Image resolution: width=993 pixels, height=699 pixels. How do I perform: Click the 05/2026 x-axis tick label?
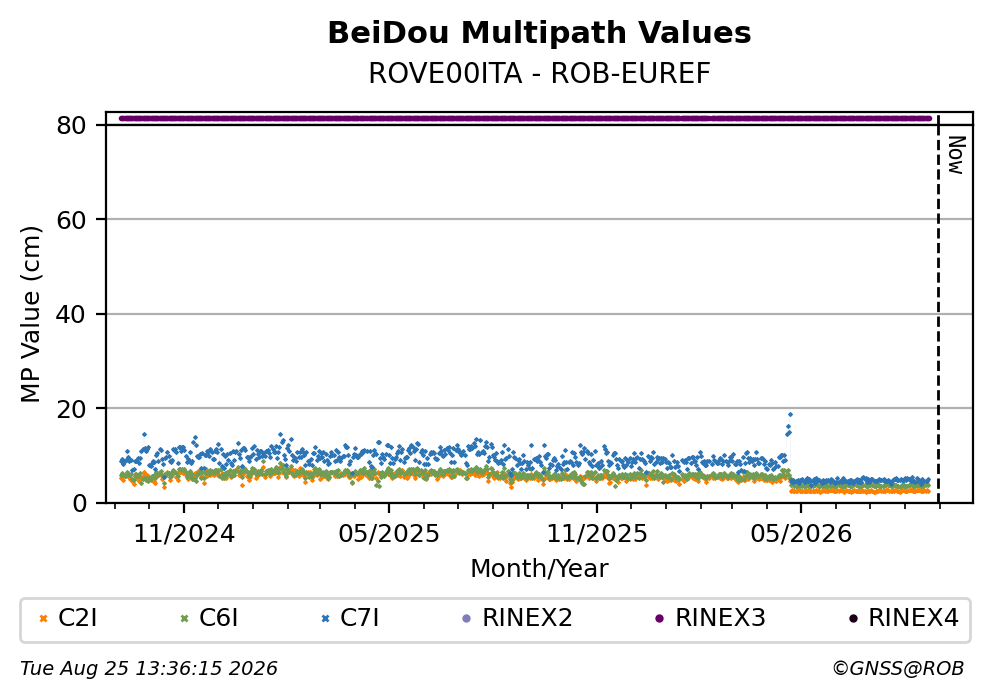click(800, 534)
